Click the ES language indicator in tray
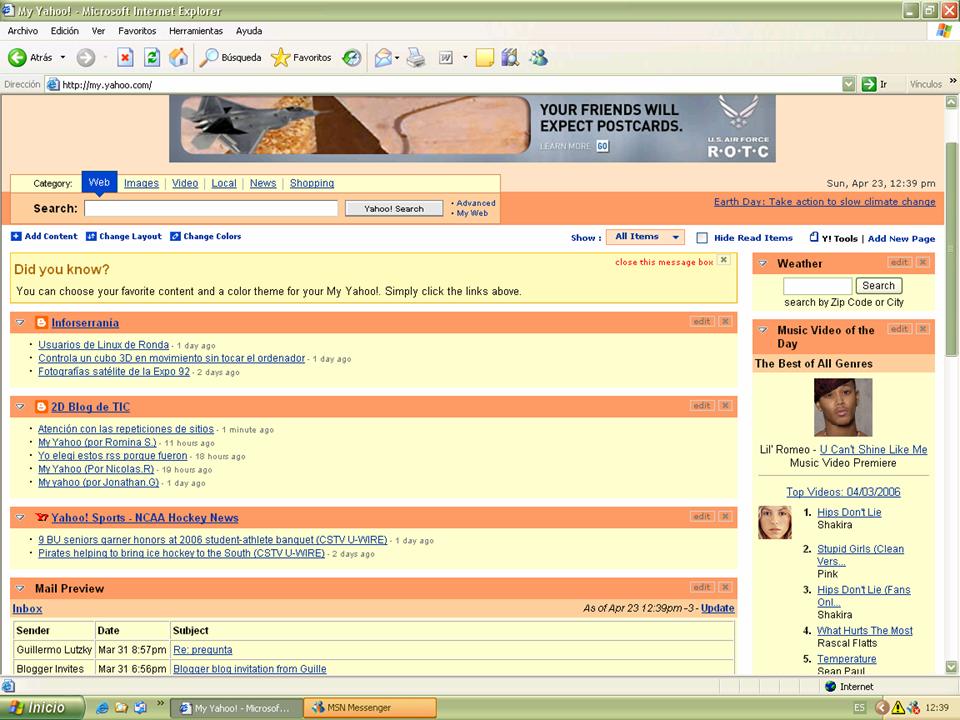This screenshot has width=960, height=720. (x=860, y=708)
